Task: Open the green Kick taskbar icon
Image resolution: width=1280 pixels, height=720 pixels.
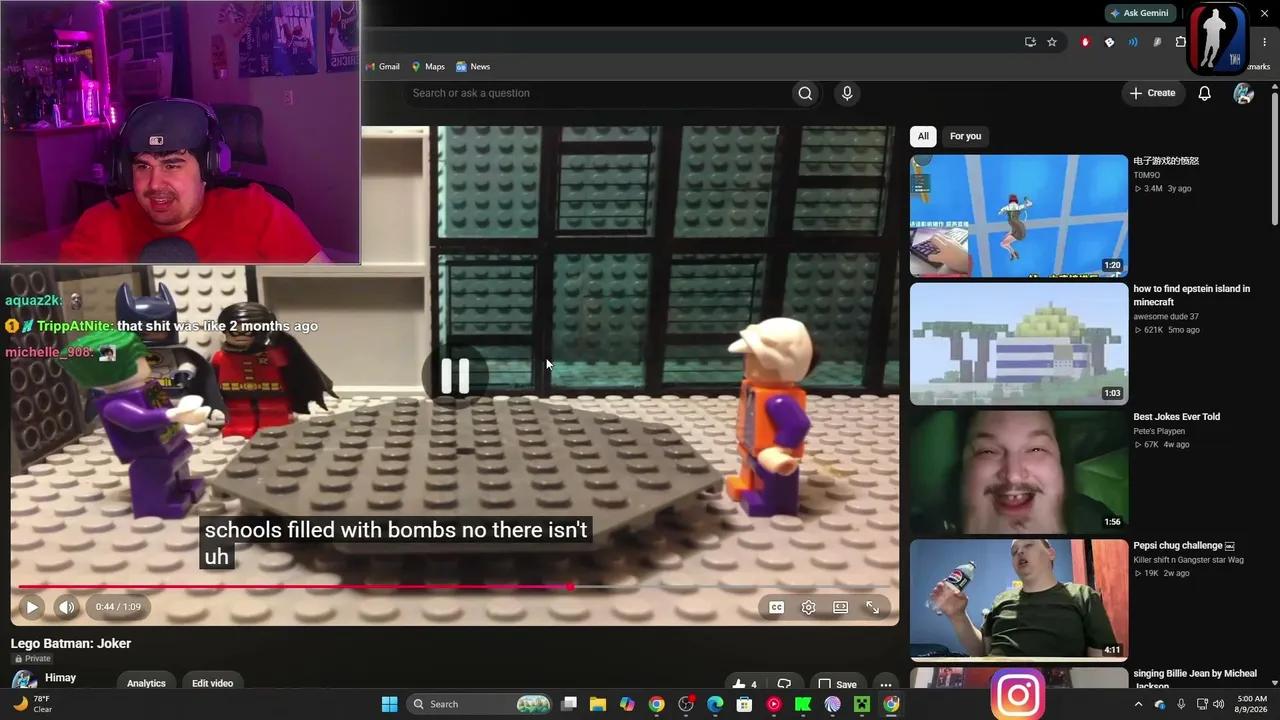Action: (803, 704)
